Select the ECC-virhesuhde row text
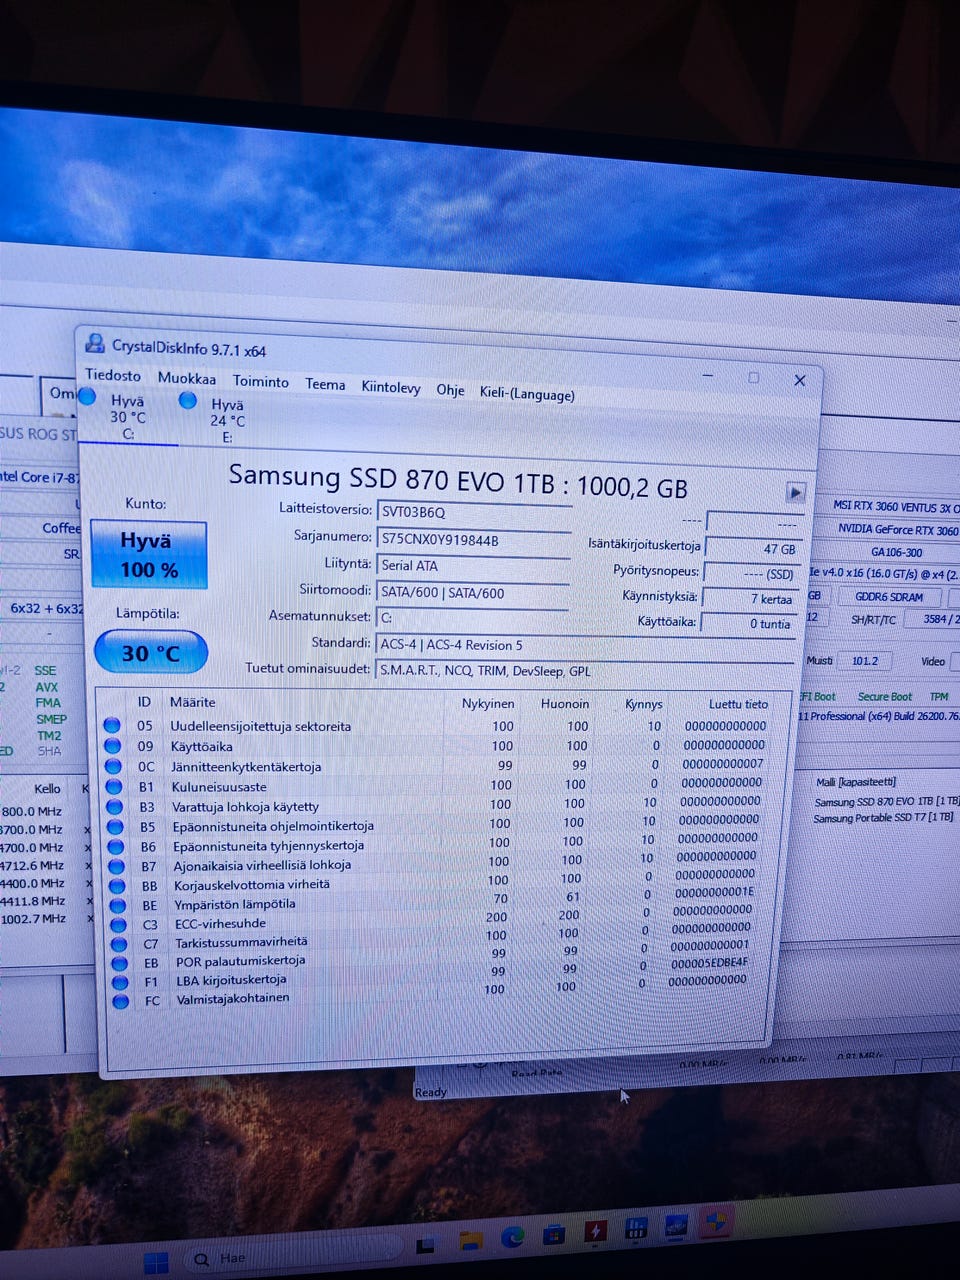The height and width of the screenshot is (1280, 960). pos(220,923)
